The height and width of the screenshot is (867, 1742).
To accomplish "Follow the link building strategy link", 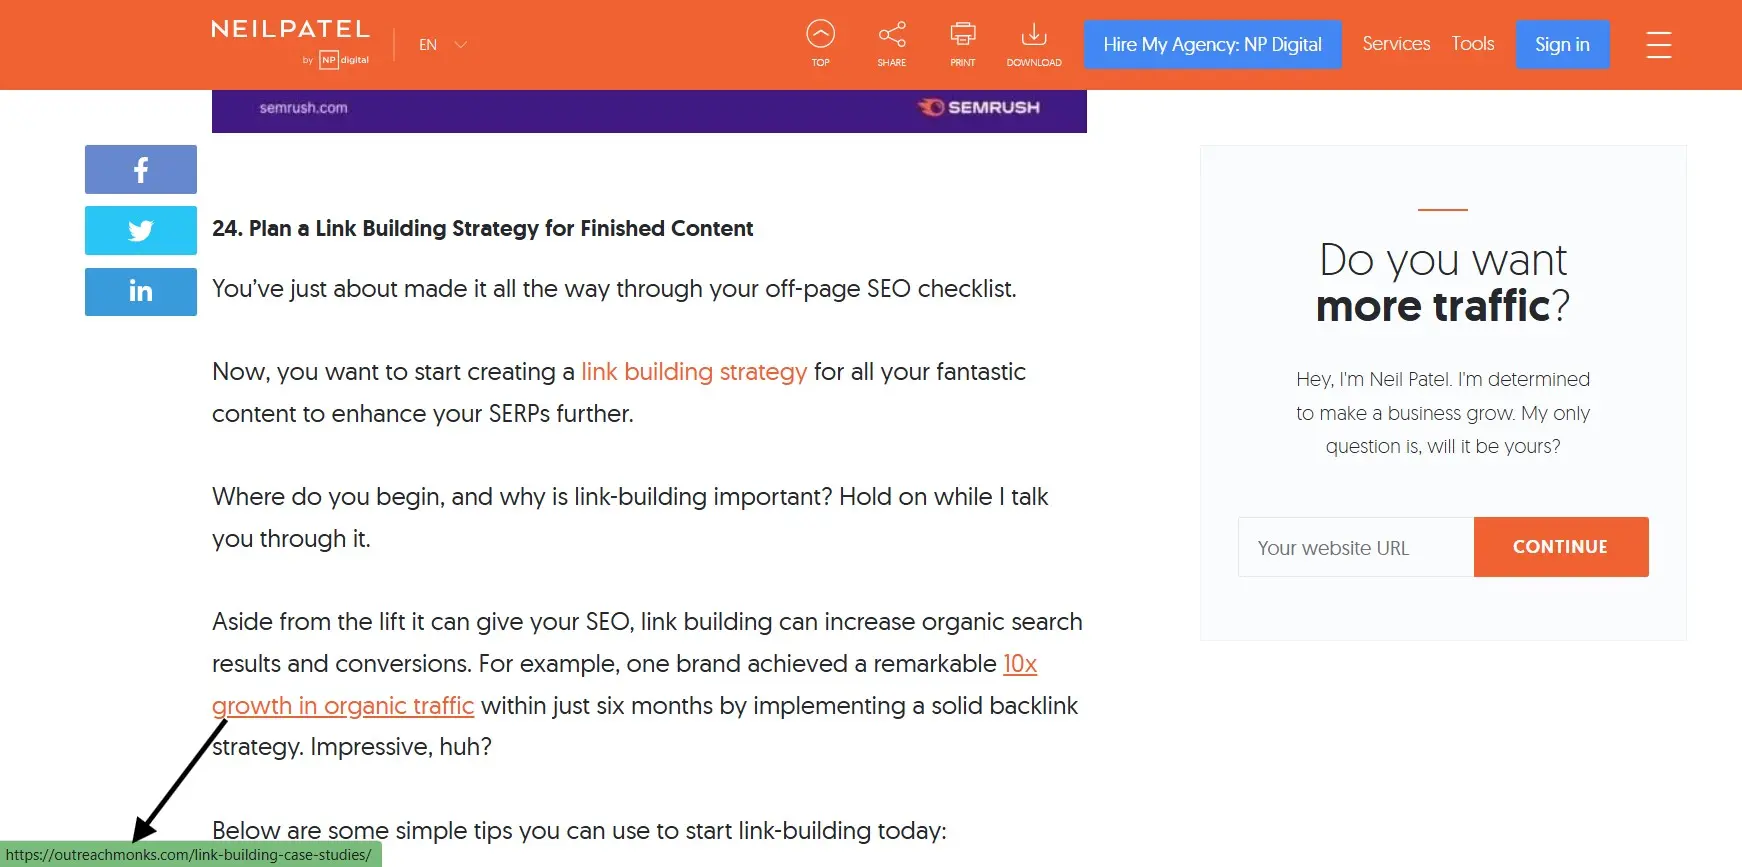I will click(693, 372).
